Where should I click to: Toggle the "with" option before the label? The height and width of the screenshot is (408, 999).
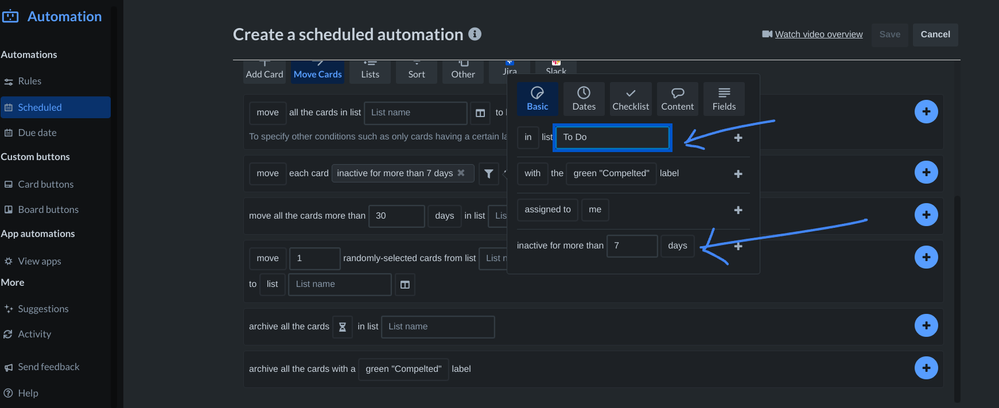(533, 173)
